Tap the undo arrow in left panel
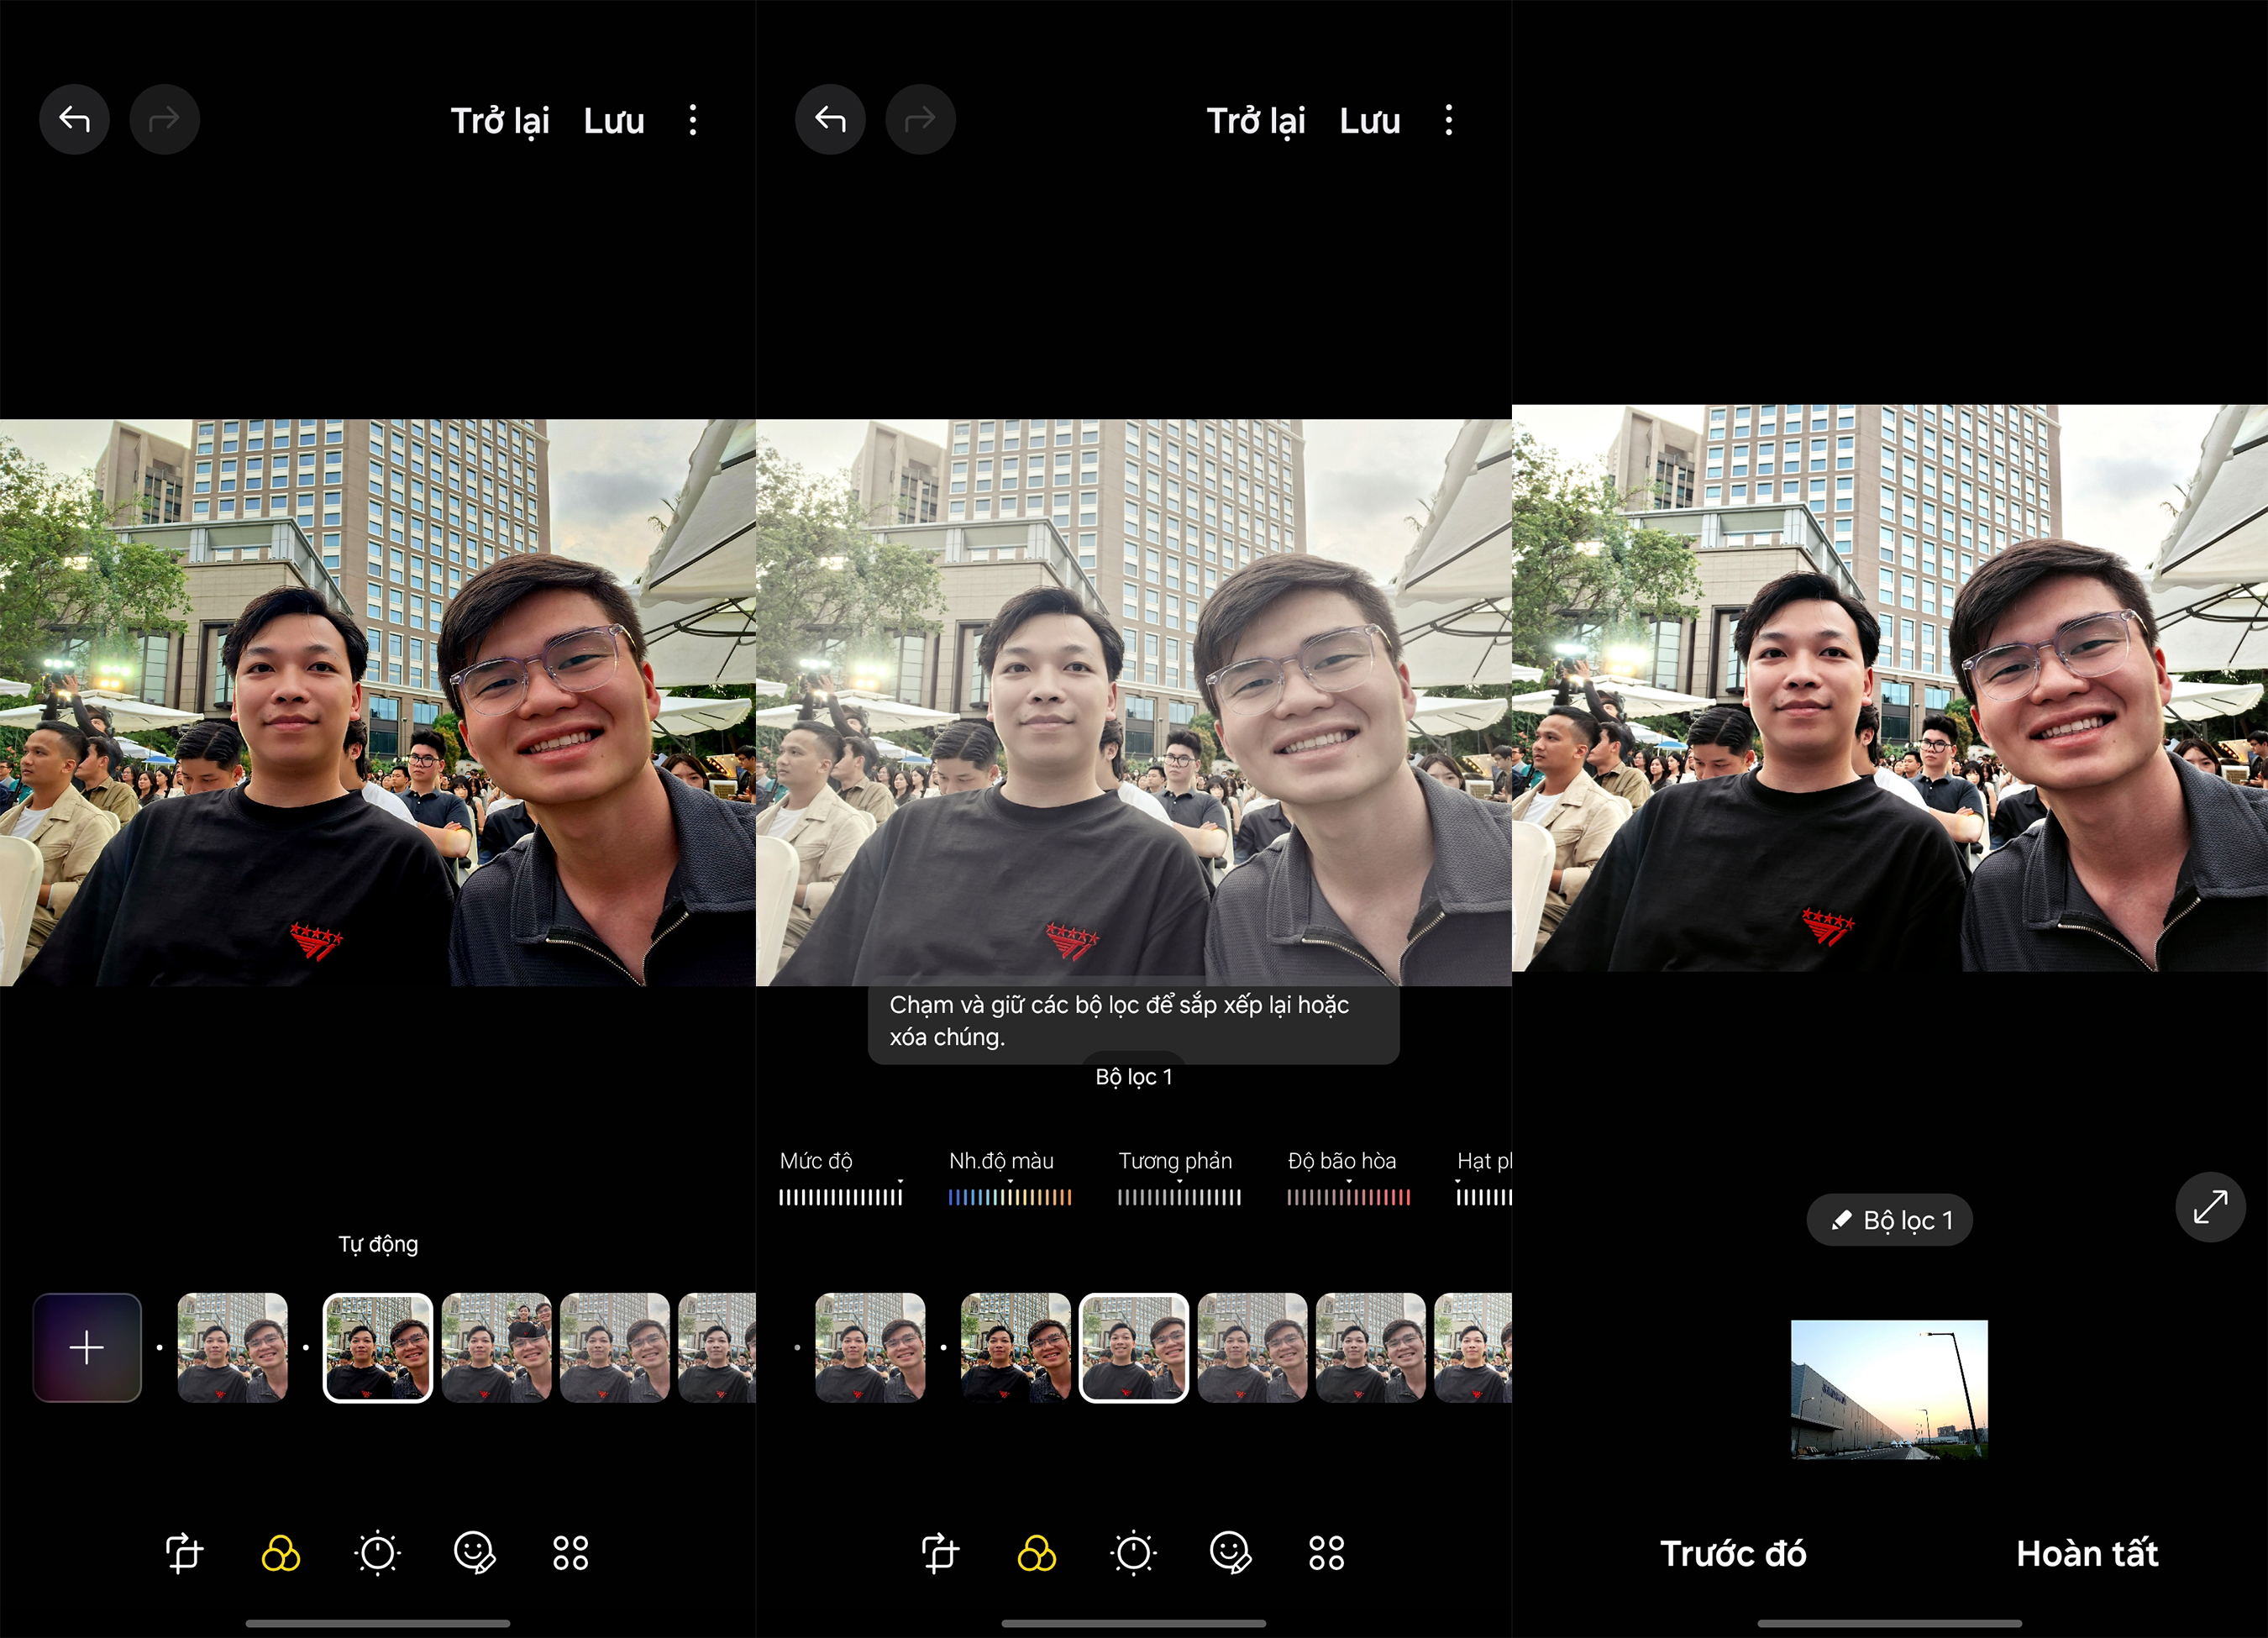 (x=74, y=120)
